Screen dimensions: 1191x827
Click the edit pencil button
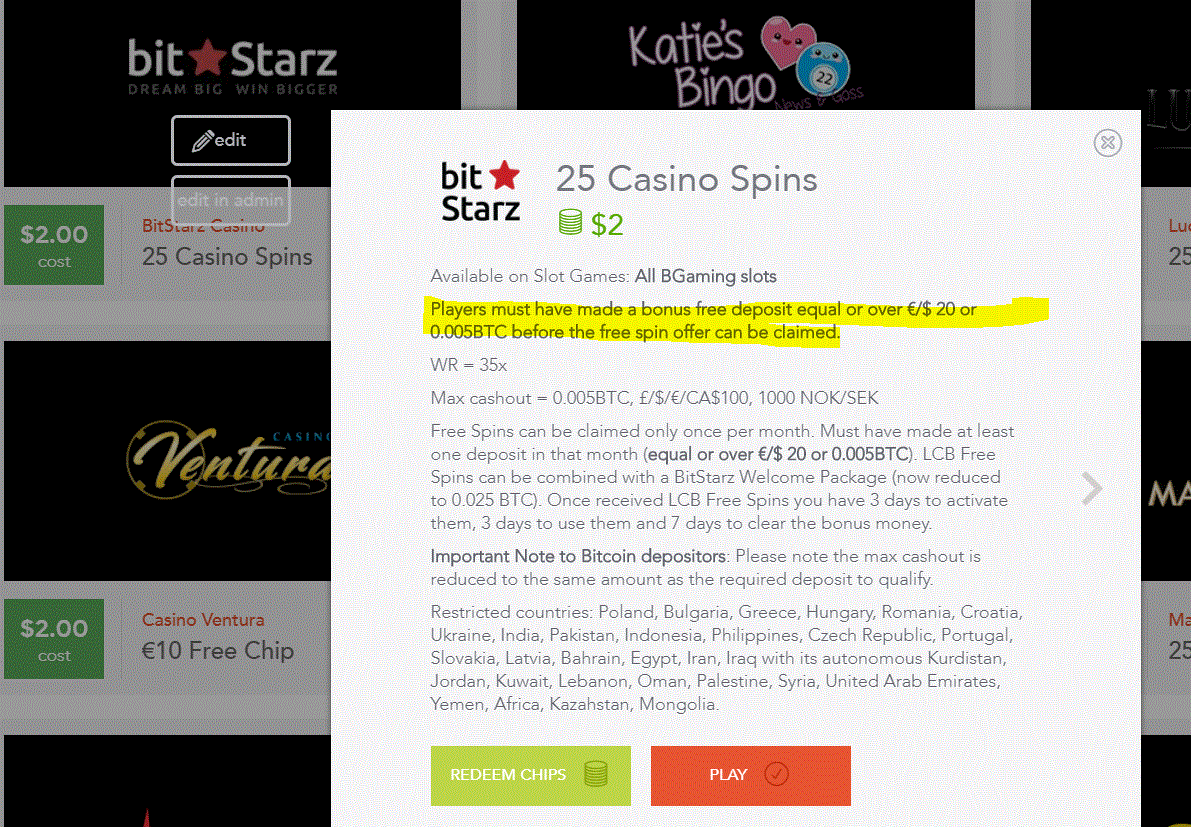pyautogui.click(x=231, y=140)
